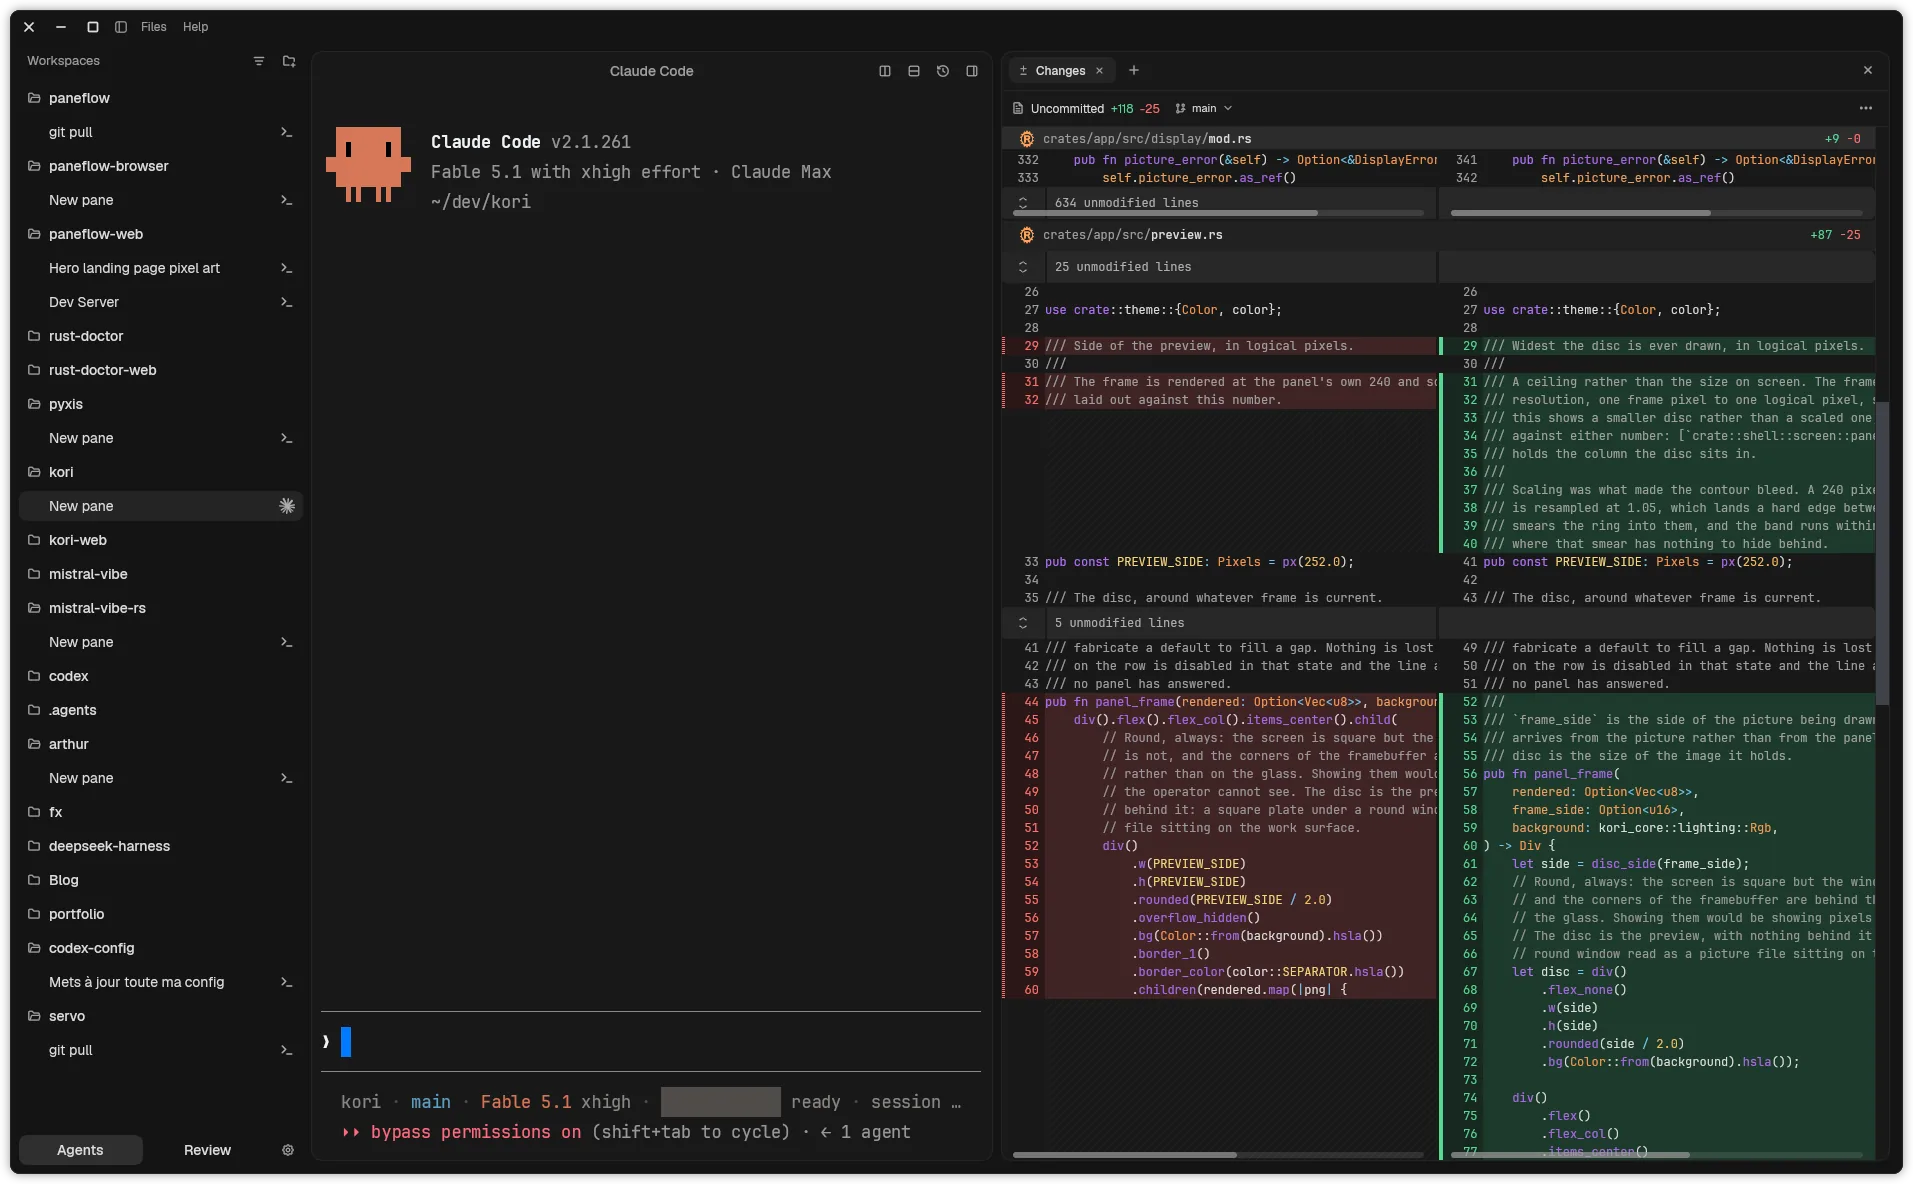Split Claude Code pane horizontally
This screenshot has width=1913, height=1184.
tap(914, 71)
